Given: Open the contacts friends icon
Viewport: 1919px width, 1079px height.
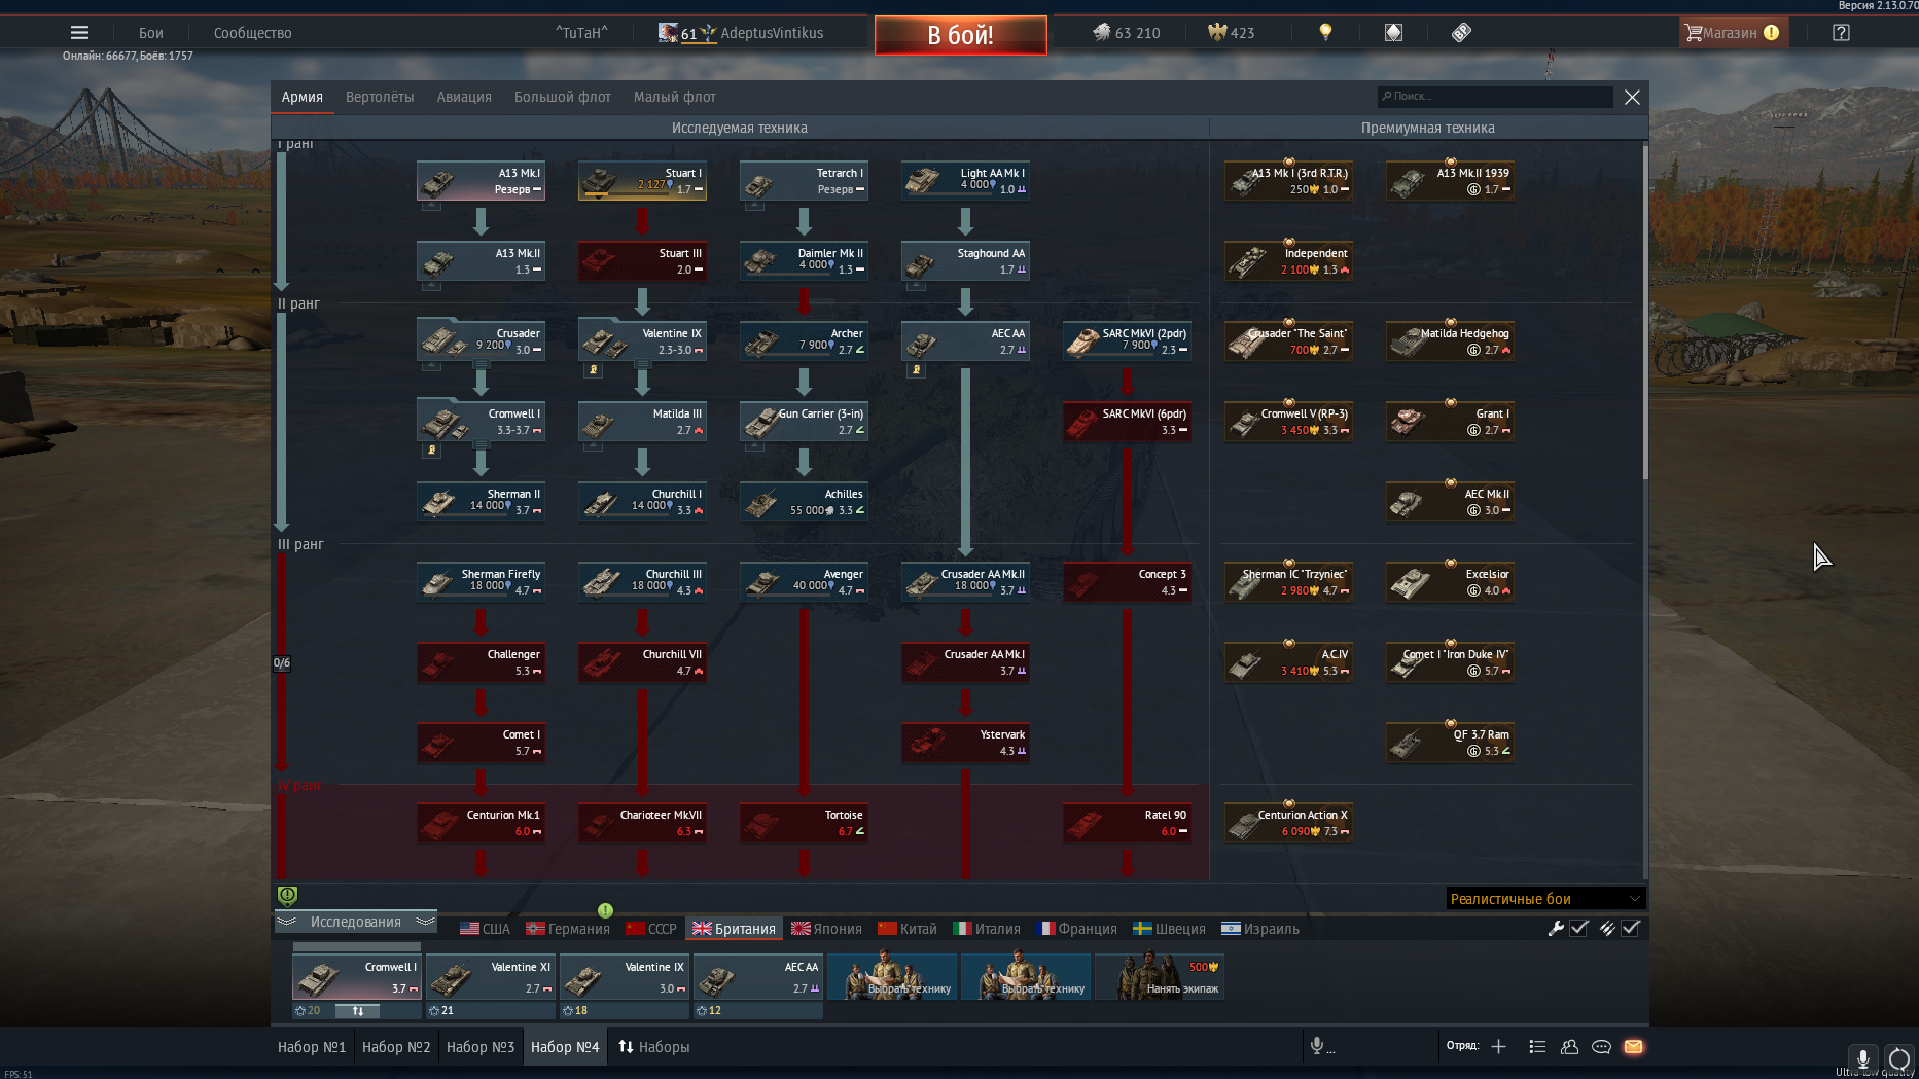Looking at the screenshot, I should 1569,1046.
